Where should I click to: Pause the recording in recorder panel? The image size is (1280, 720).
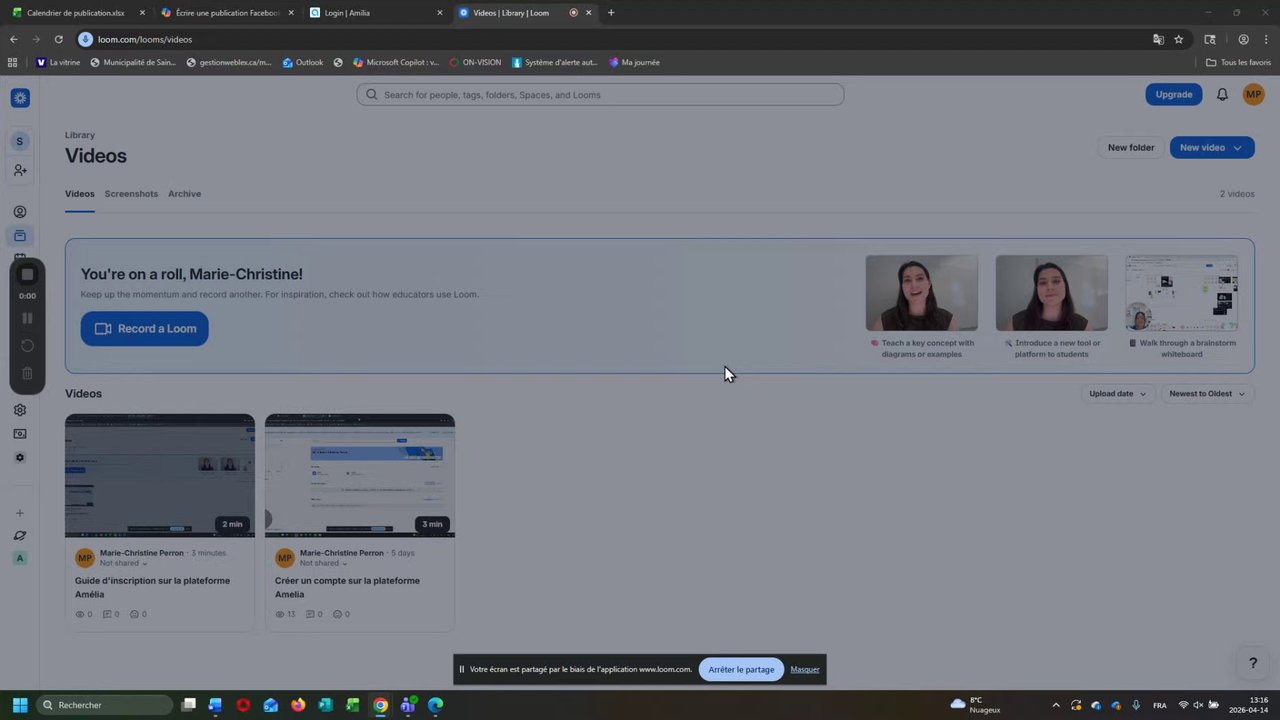(27, 318)
